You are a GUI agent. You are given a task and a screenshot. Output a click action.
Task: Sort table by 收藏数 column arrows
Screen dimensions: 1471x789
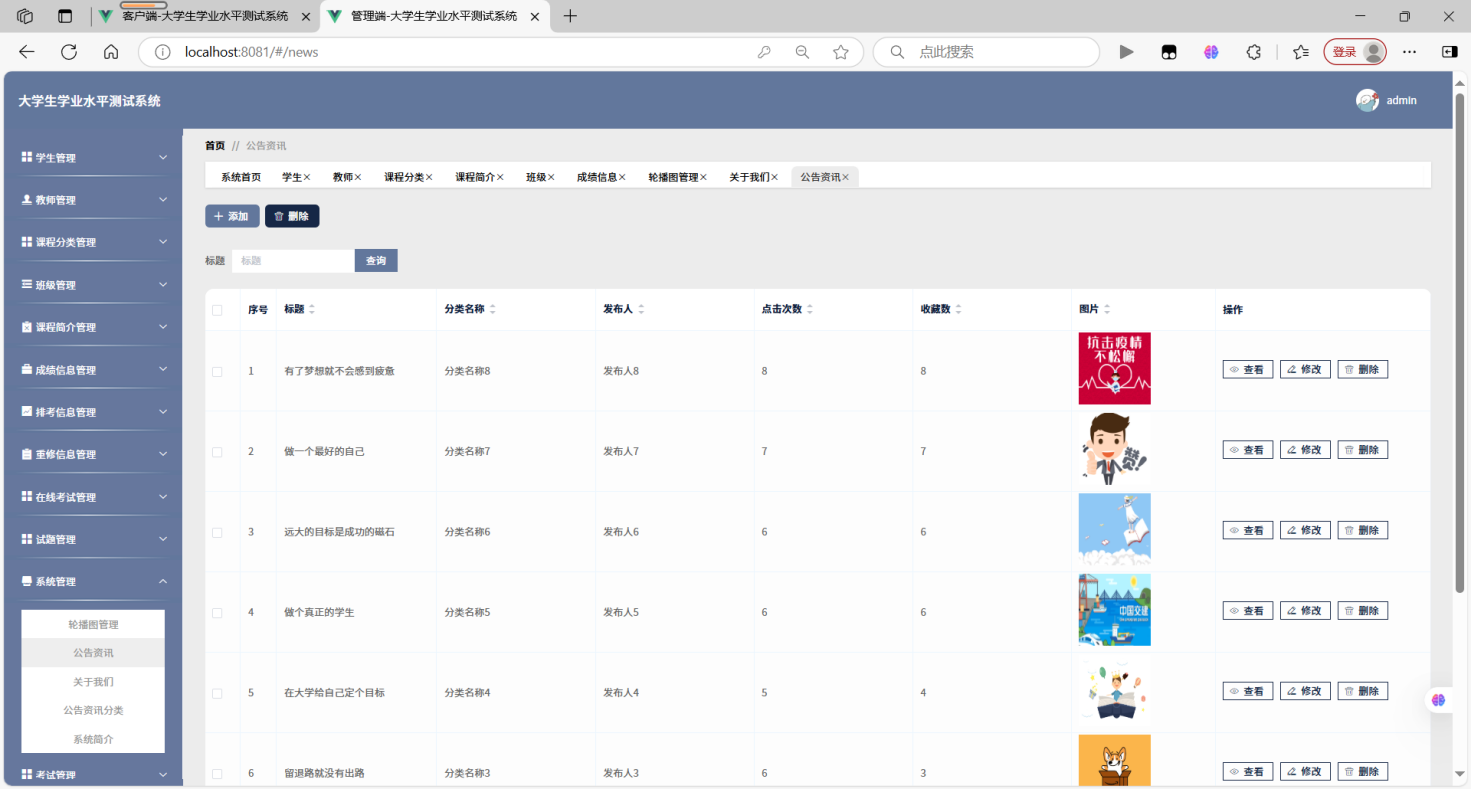click(x=958, y=310)
